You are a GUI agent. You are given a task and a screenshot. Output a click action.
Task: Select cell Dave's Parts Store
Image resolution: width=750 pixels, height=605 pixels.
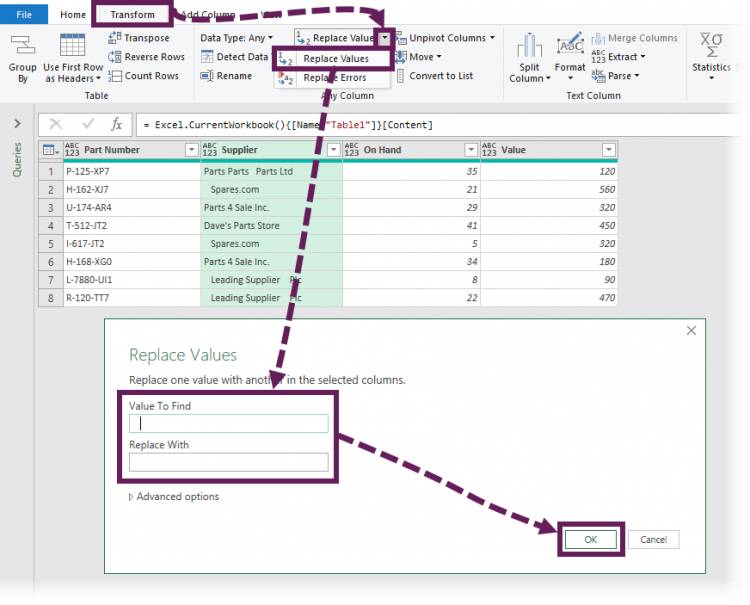(271, 226)
